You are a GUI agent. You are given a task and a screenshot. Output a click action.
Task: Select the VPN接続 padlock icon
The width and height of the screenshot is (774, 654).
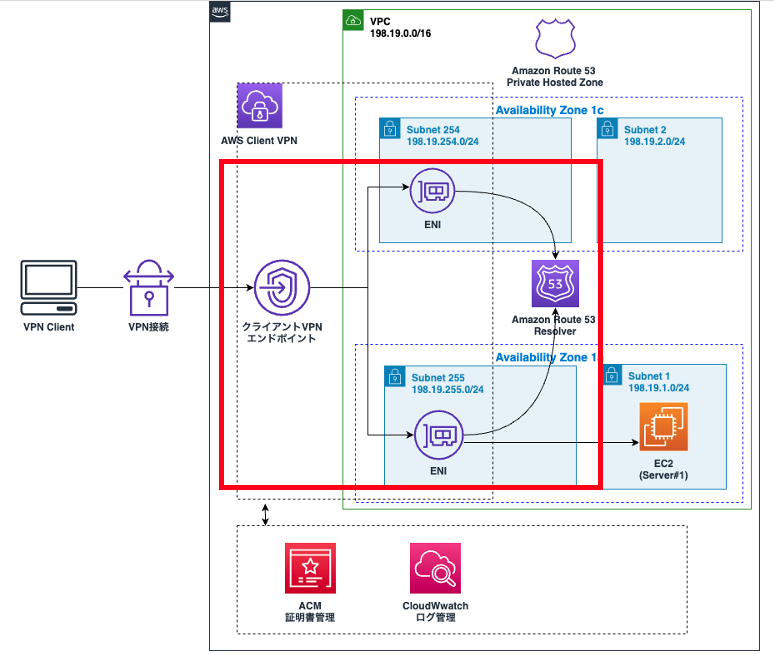pos(149,287)
